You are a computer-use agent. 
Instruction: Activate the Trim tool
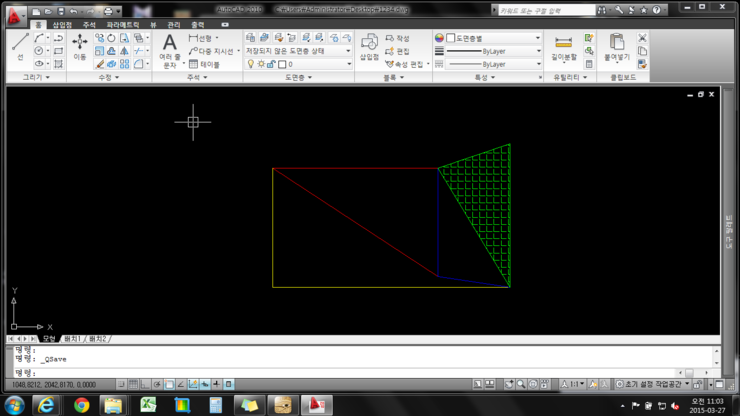138,51
